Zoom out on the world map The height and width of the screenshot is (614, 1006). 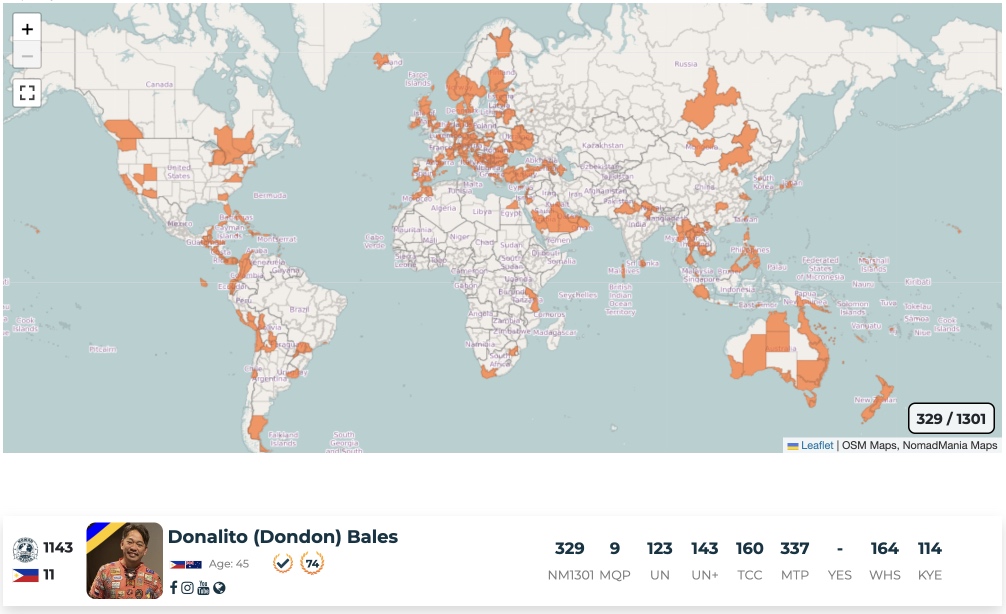(27, 55)
